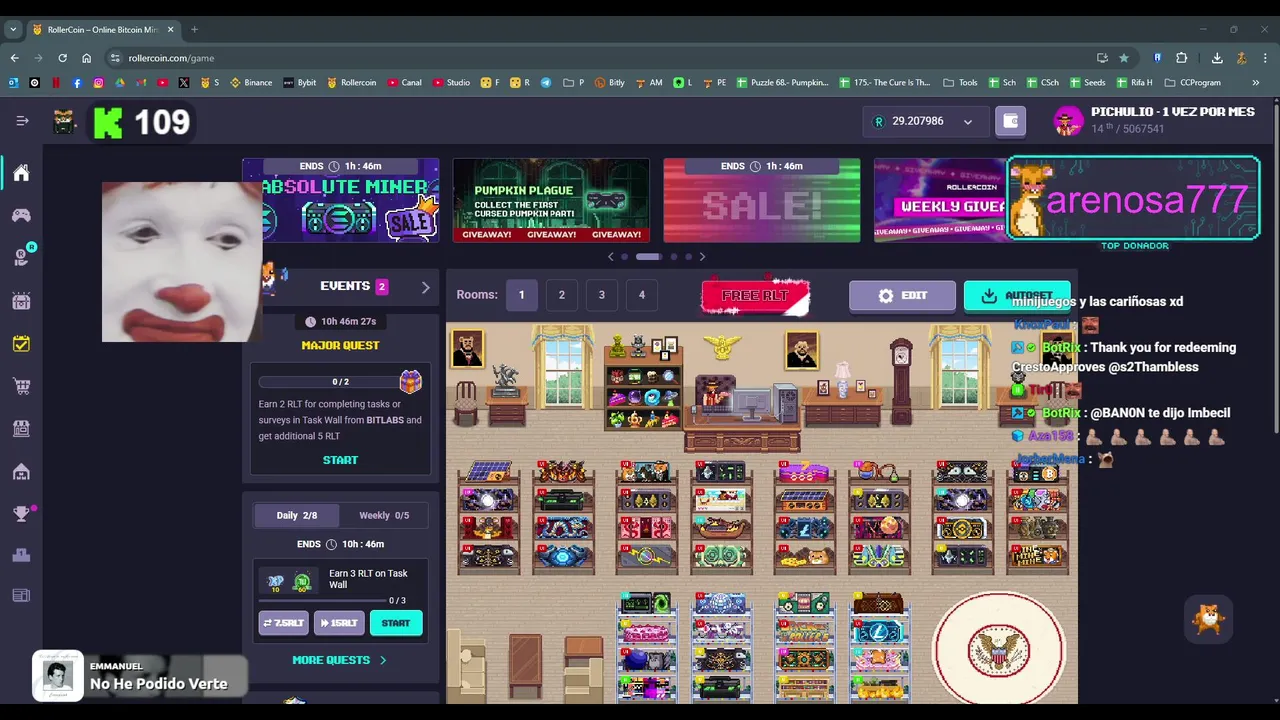Viewport: 1280px width, 720px height.
Task: Open the Bybit bookmark
Action: [x=300, y=83]
